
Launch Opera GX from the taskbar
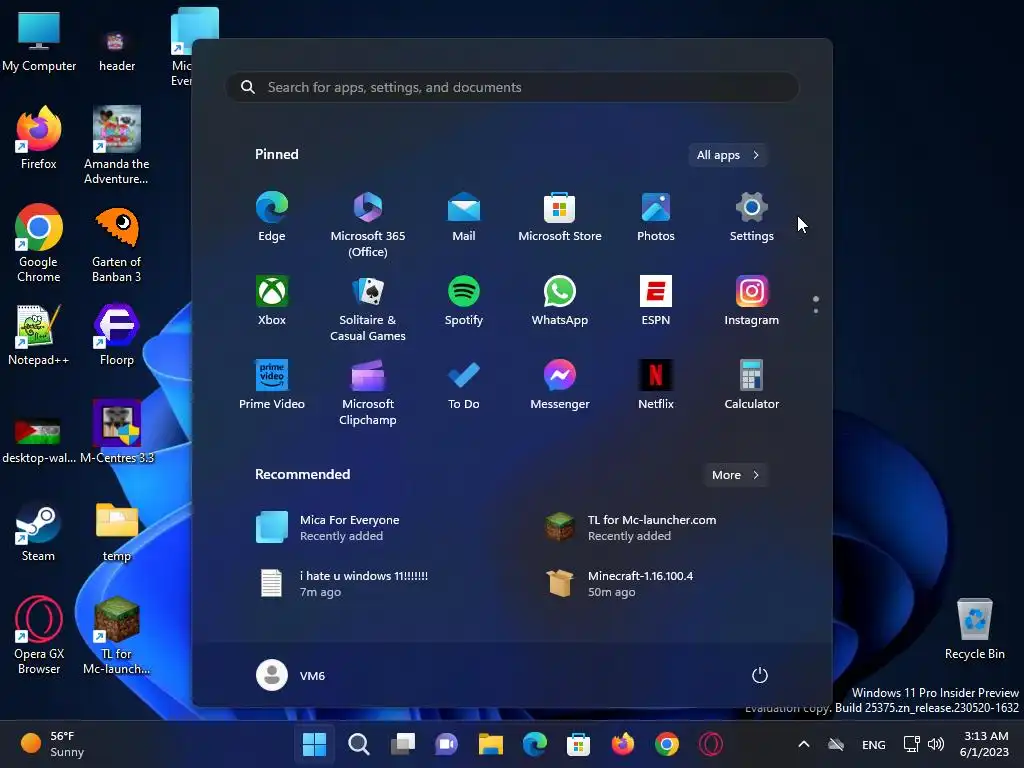711,744
